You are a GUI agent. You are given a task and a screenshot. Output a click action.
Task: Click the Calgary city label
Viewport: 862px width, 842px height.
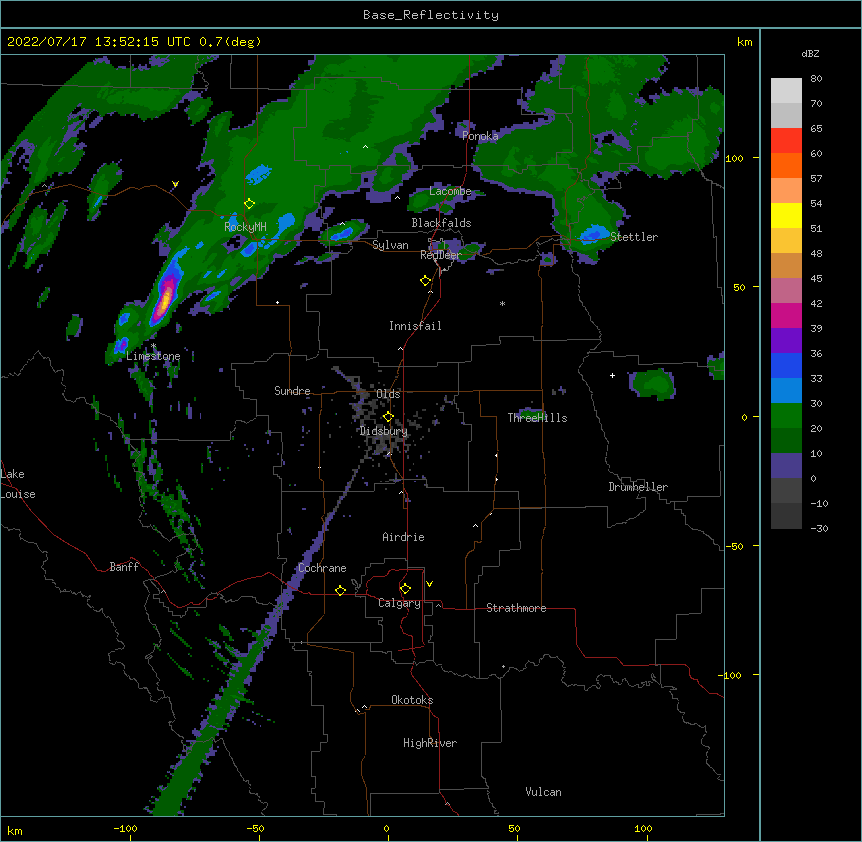click(399, 603)
